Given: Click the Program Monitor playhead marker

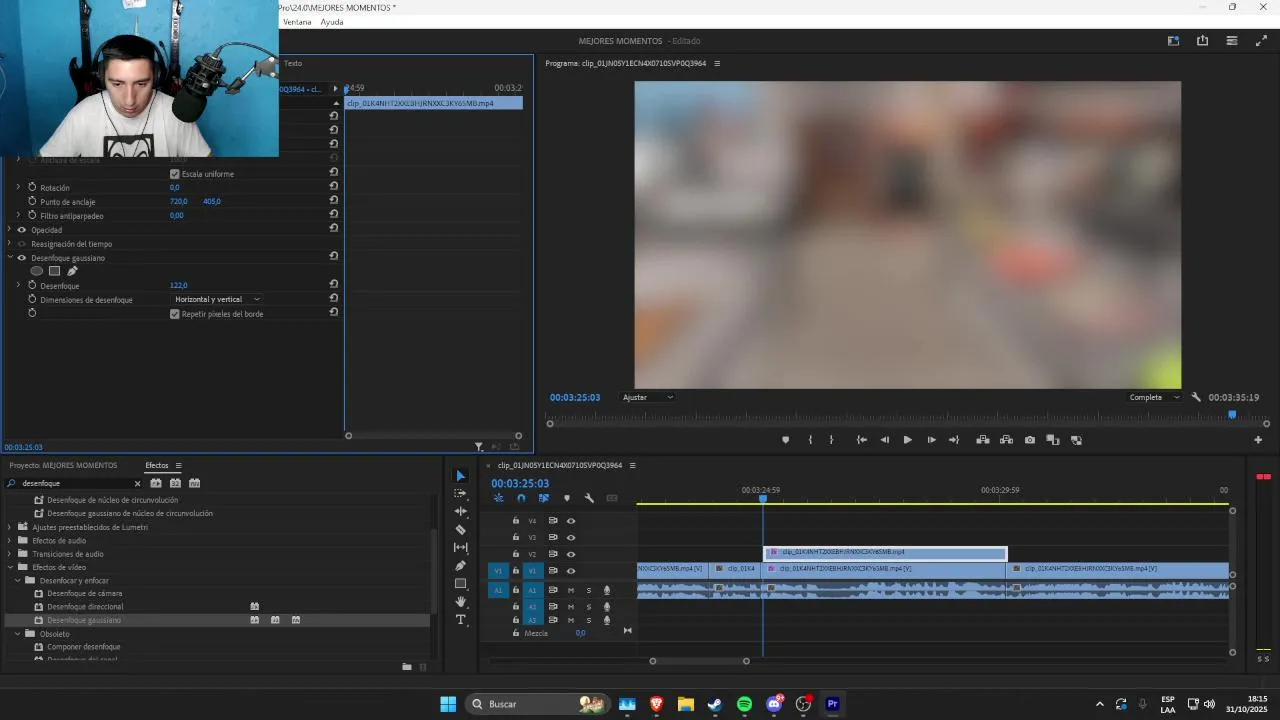Looking at the screenshot, I should [x=1232, y=414].
